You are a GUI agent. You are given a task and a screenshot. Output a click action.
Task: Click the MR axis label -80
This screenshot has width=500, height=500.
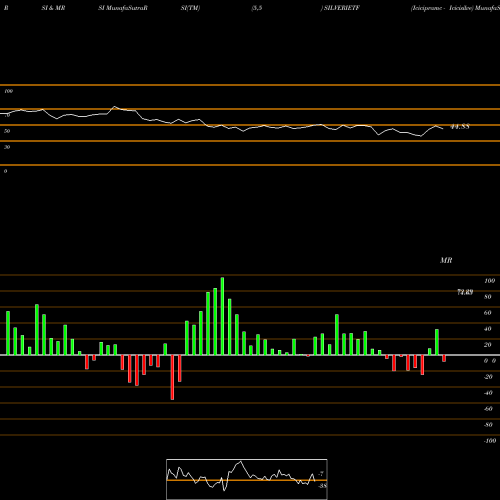(x=488, y=425)
